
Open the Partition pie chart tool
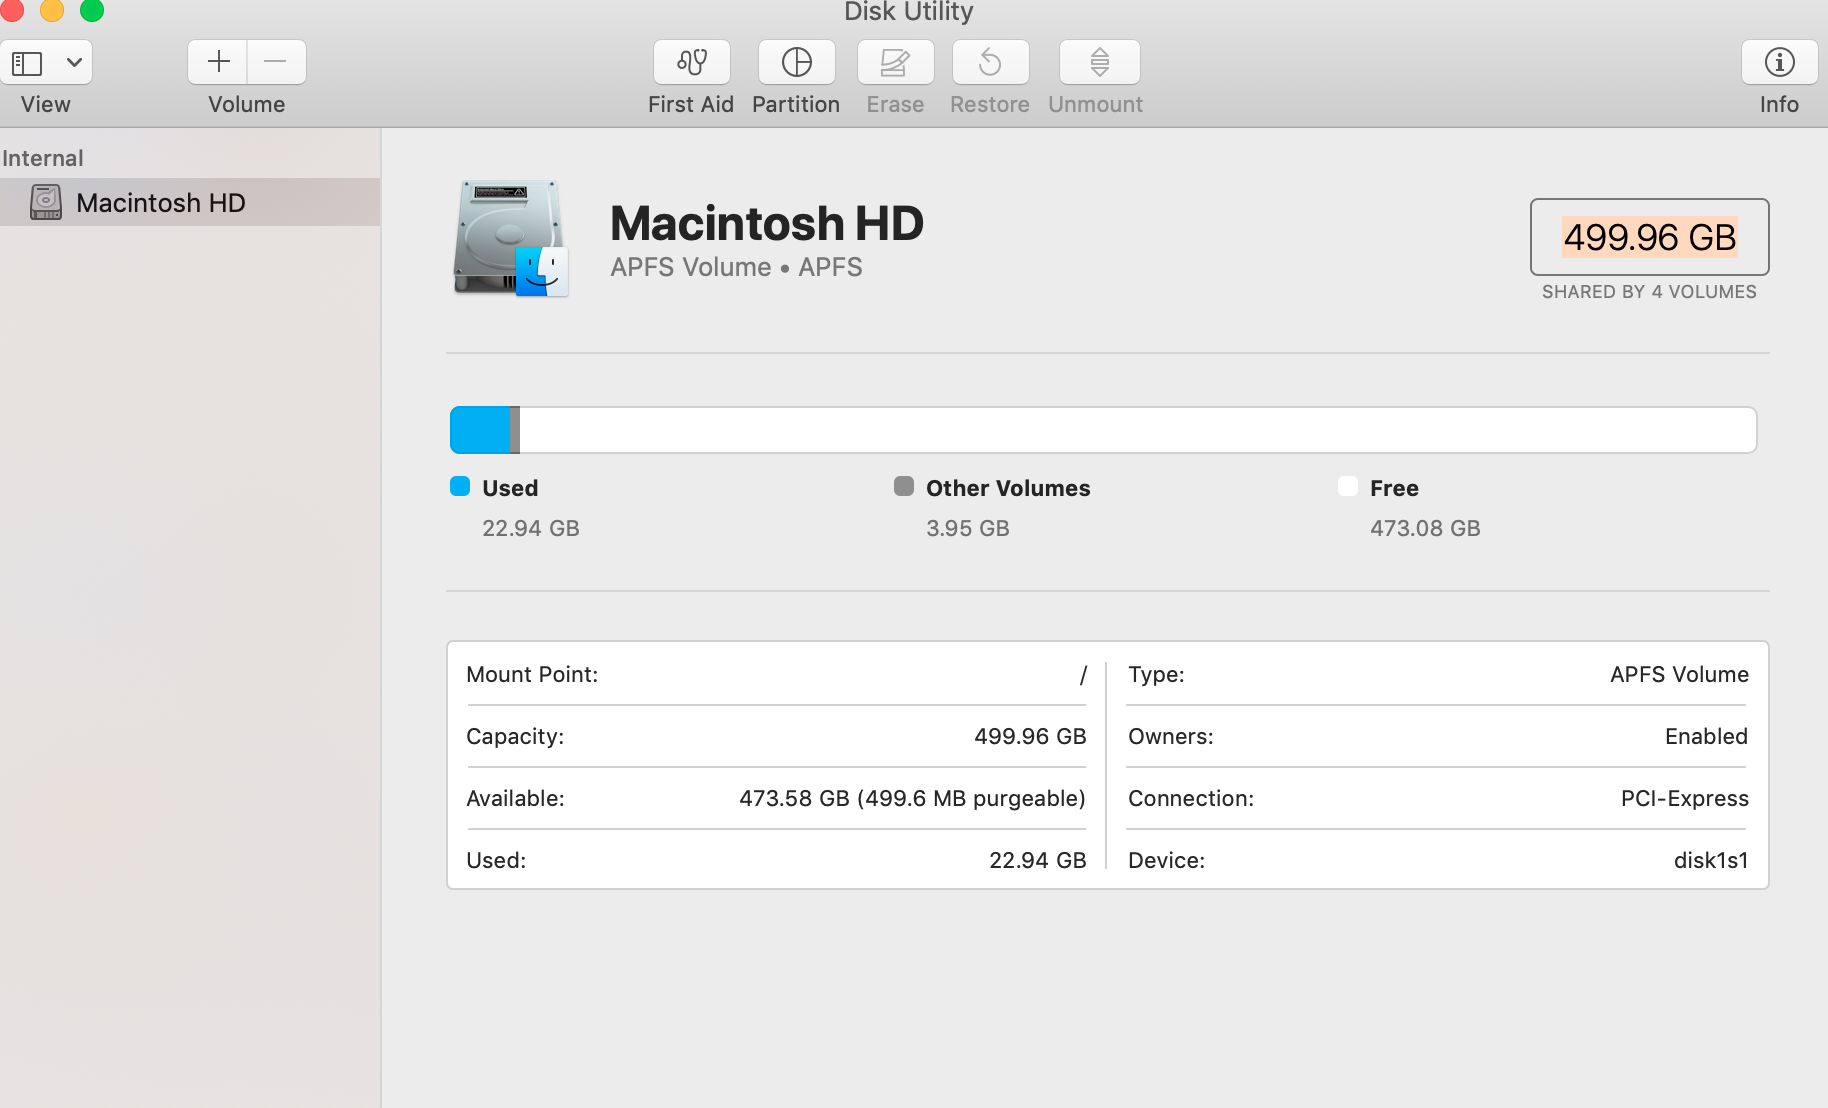coord(797,62)
